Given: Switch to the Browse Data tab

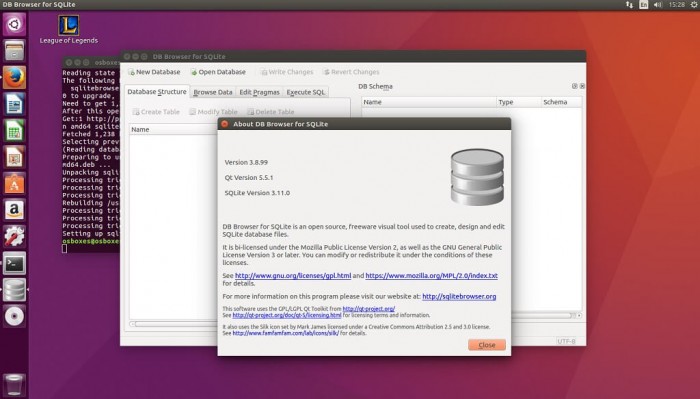Looking at the screenshot, I should tap(213, 92).
